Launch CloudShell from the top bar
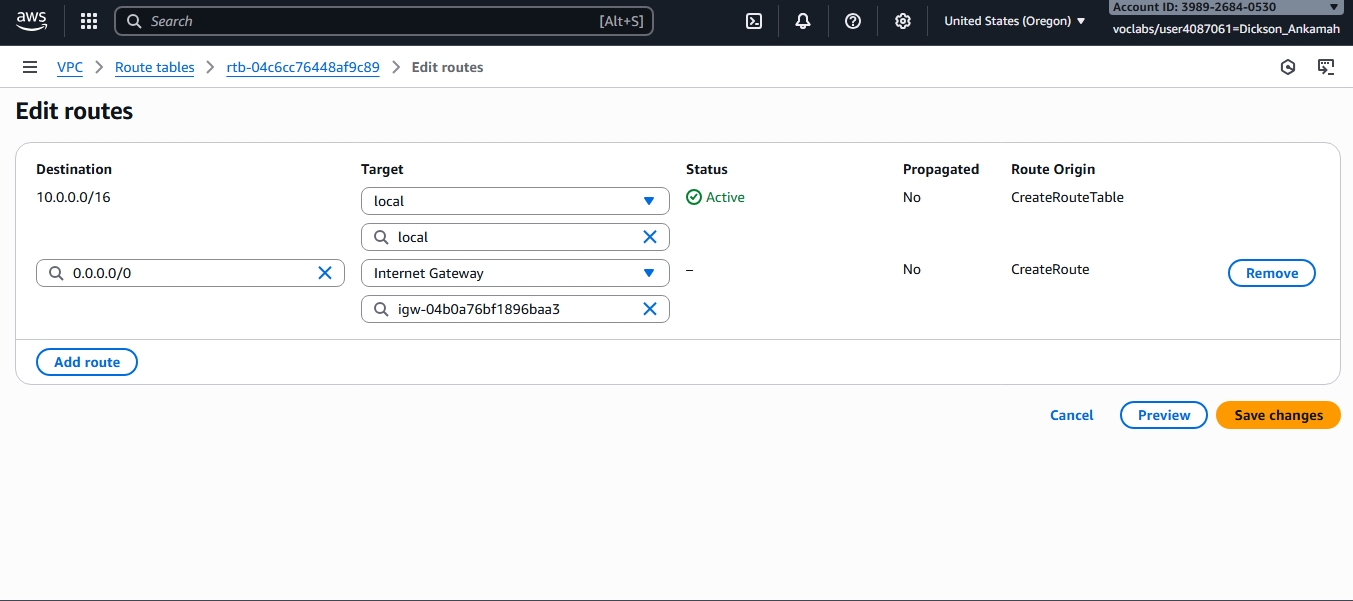 click(753, 20)
